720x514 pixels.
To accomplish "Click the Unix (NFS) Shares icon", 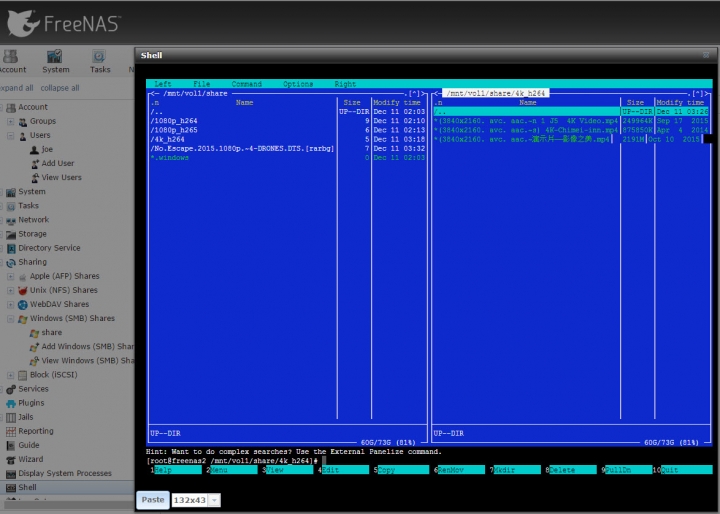I will point(23,291).
